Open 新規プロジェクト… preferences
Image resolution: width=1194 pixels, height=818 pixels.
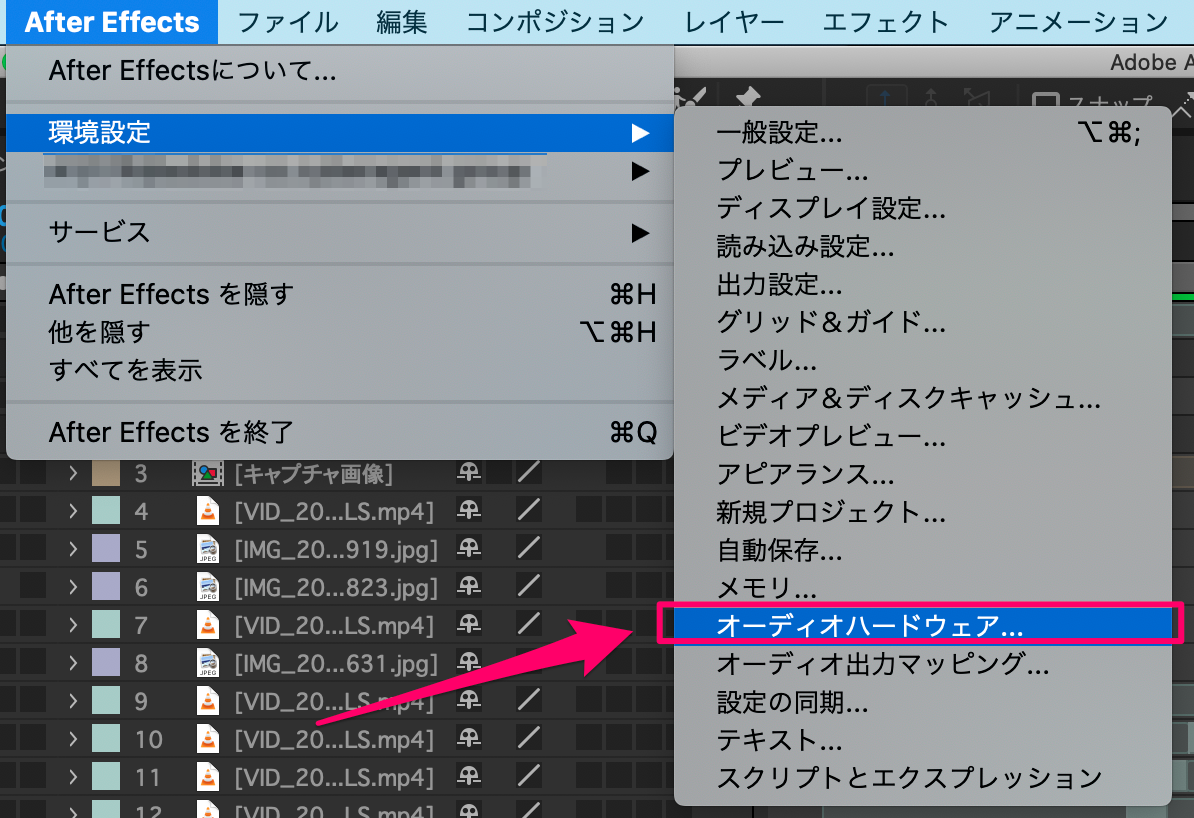tap(923, 512)
